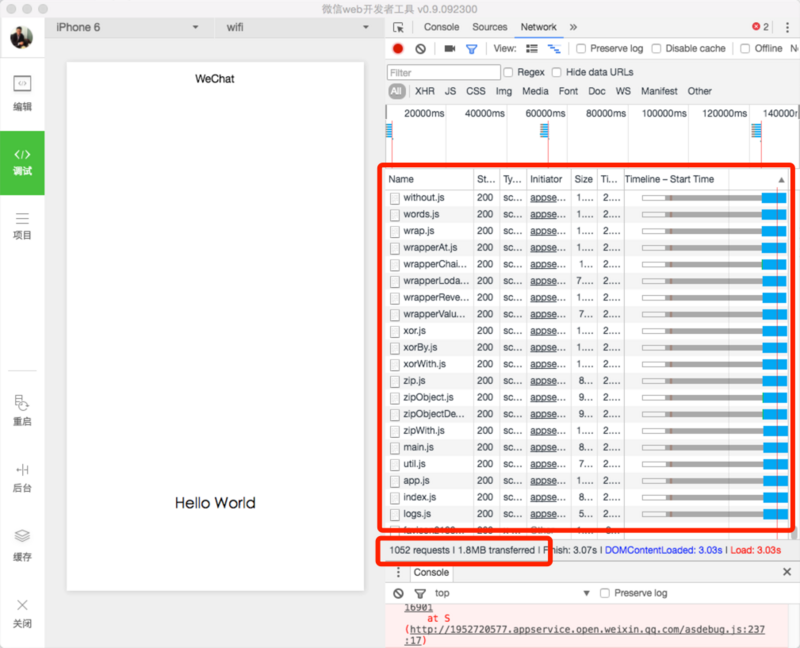Switch to the Sources tab
The height and width of the screenshot is (648, 800).
point(489,27)
